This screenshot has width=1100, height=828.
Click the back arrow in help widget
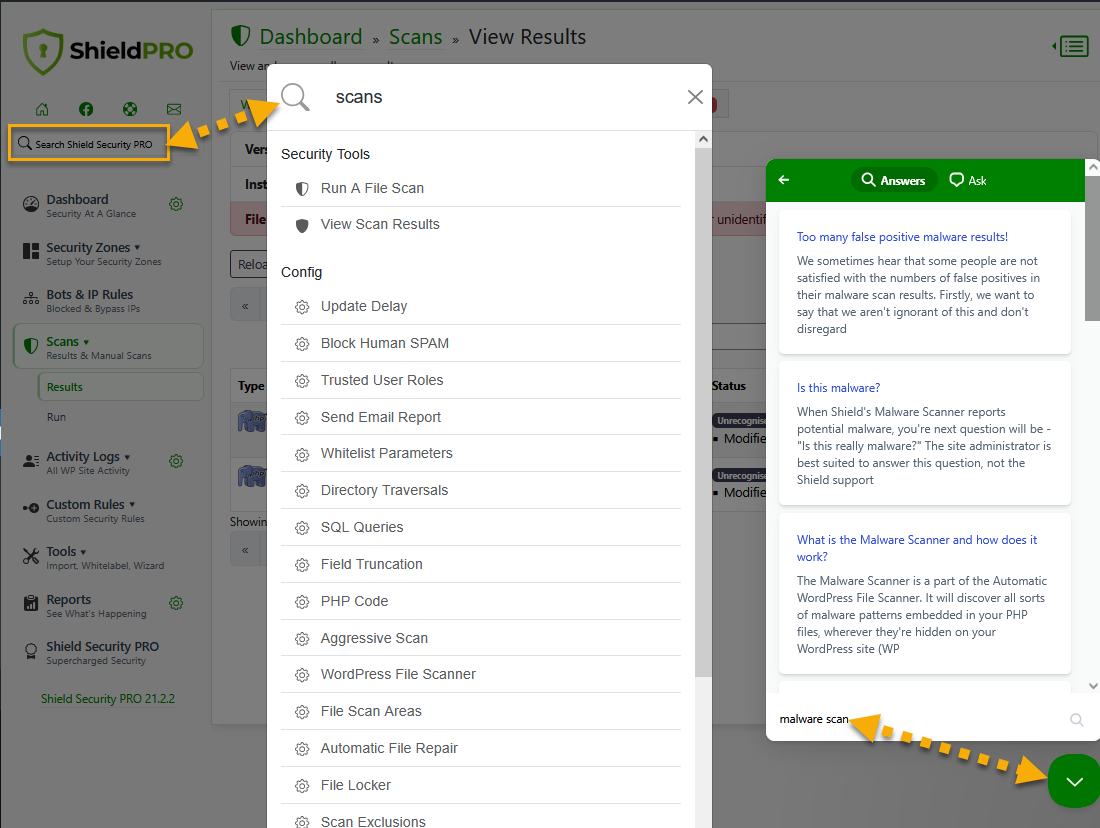784,180
